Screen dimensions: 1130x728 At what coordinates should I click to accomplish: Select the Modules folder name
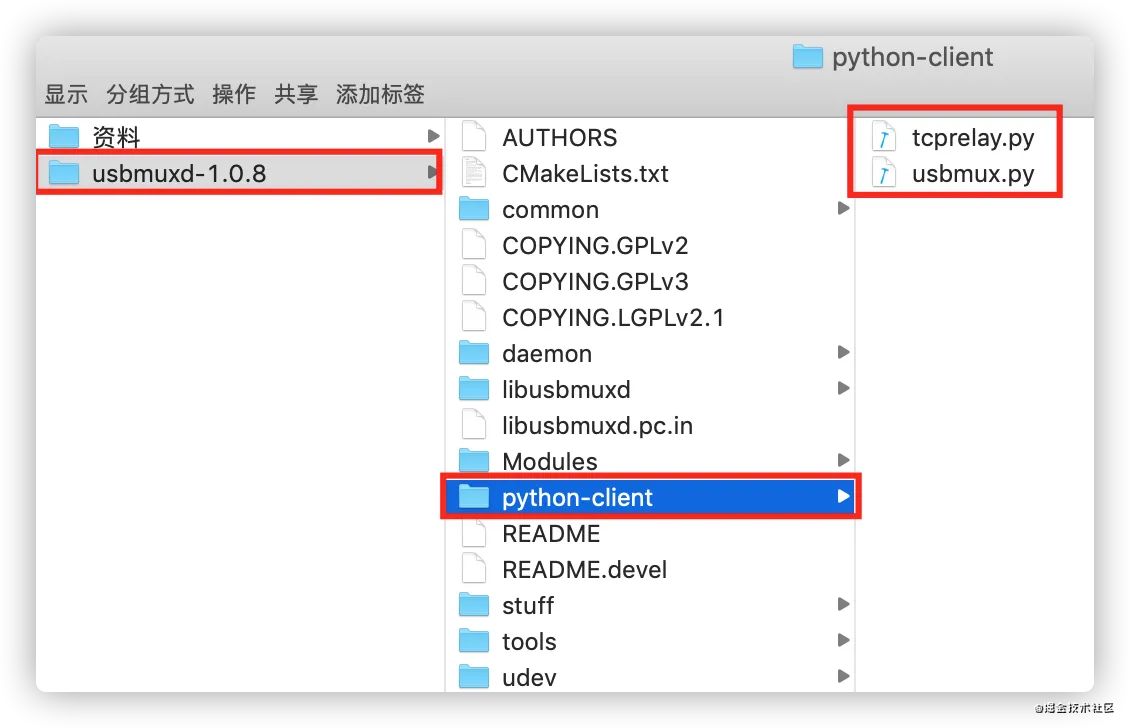point(550,461)
